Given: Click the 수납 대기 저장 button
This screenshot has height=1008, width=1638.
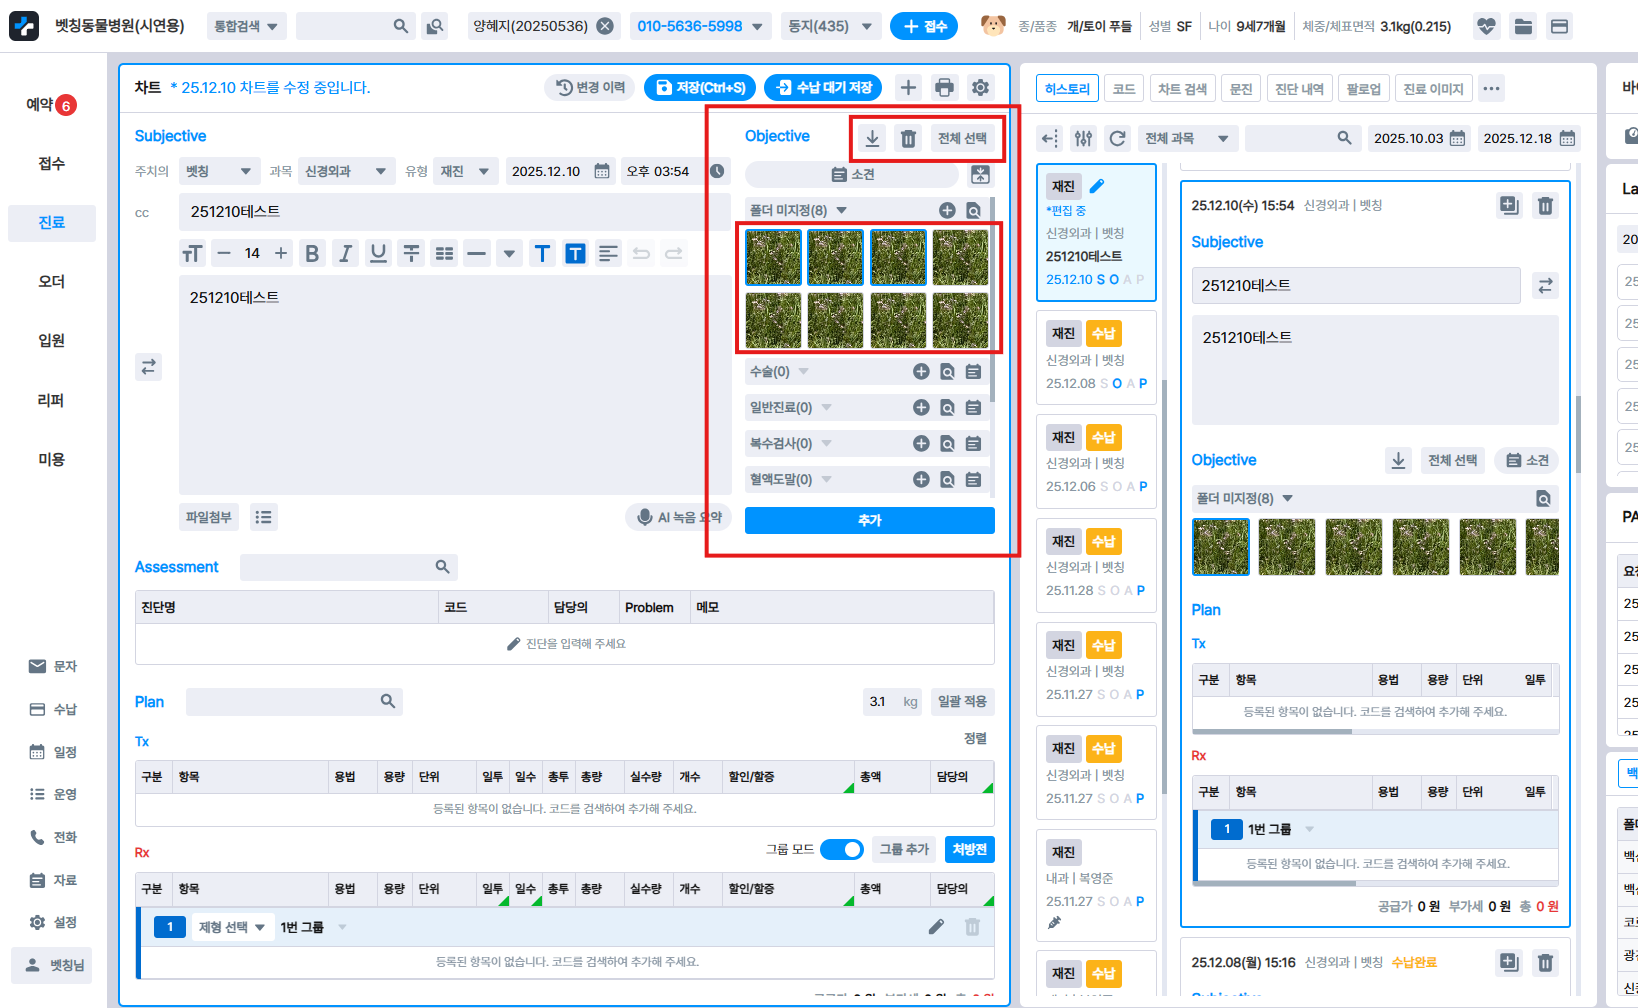Looking at the screenshot, I should pos(825,87).
